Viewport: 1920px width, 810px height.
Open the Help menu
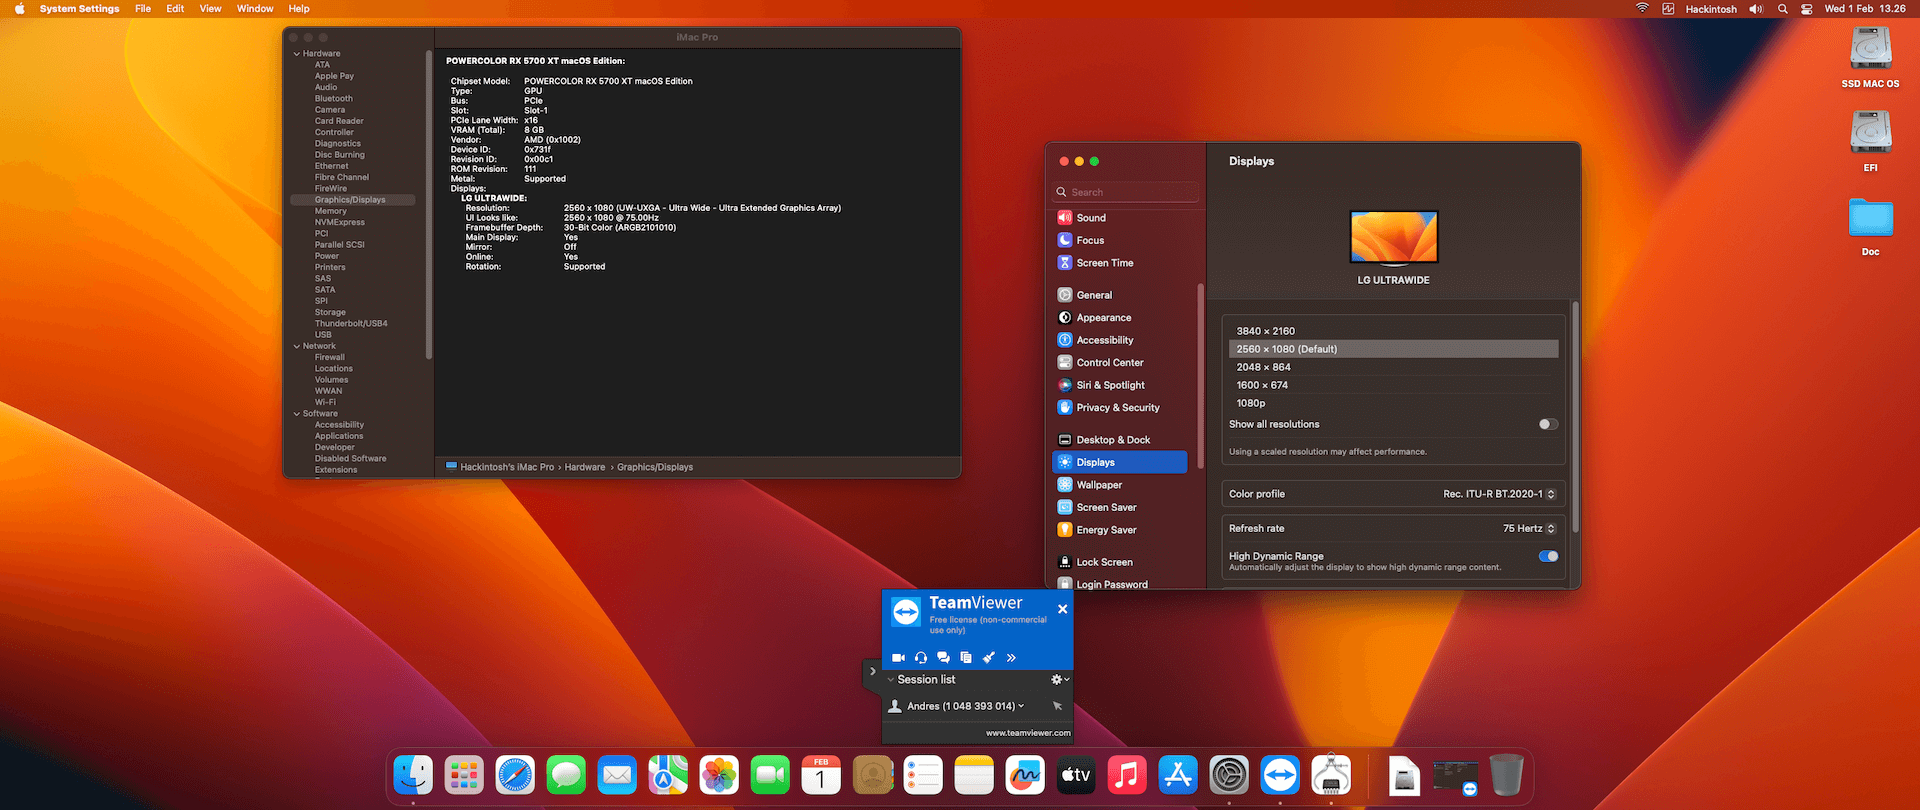click(x=299, y=9)
